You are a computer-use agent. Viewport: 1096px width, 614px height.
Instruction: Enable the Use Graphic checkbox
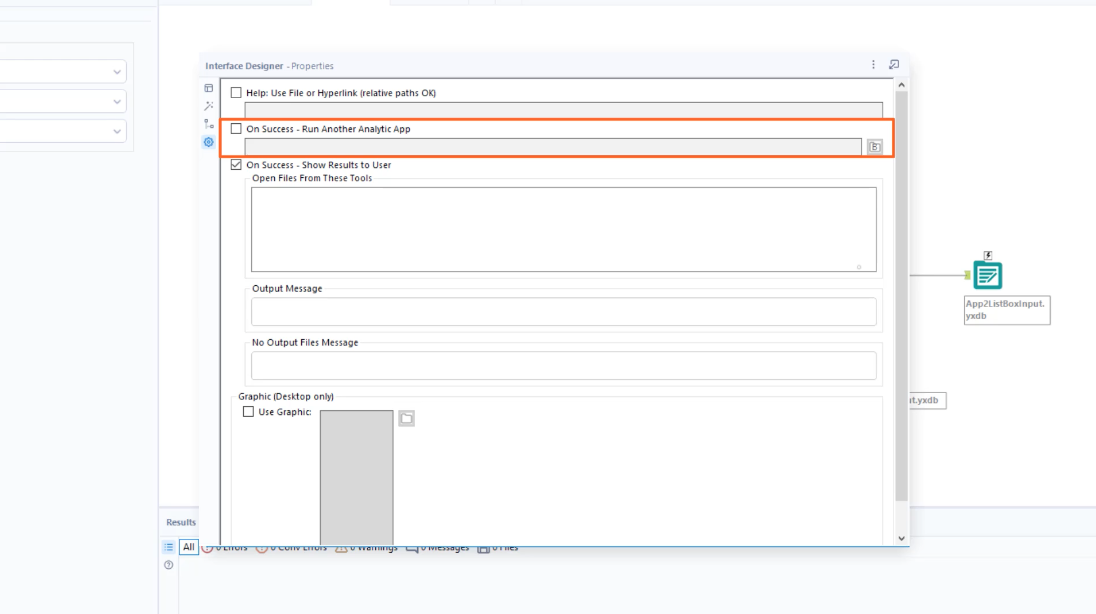(249, 411)
